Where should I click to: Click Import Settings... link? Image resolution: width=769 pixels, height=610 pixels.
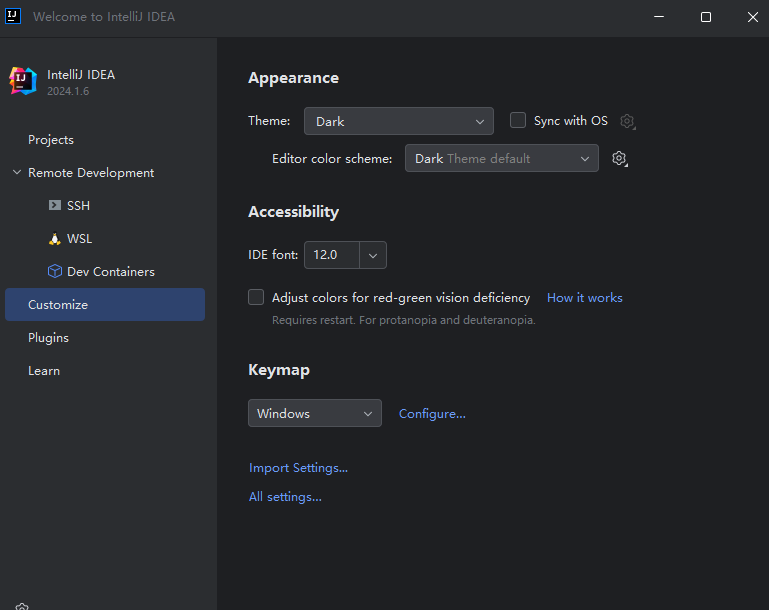pos(298,468)
